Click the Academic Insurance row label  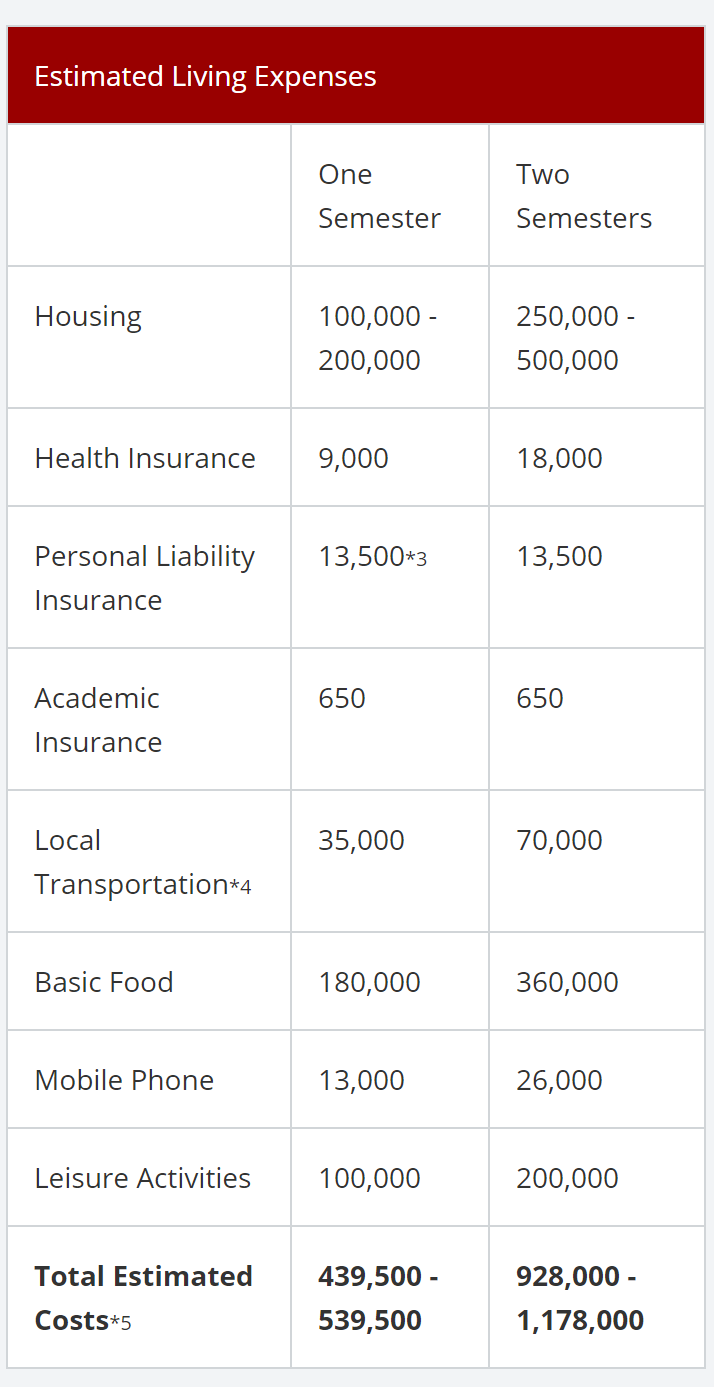click(98, 720)
